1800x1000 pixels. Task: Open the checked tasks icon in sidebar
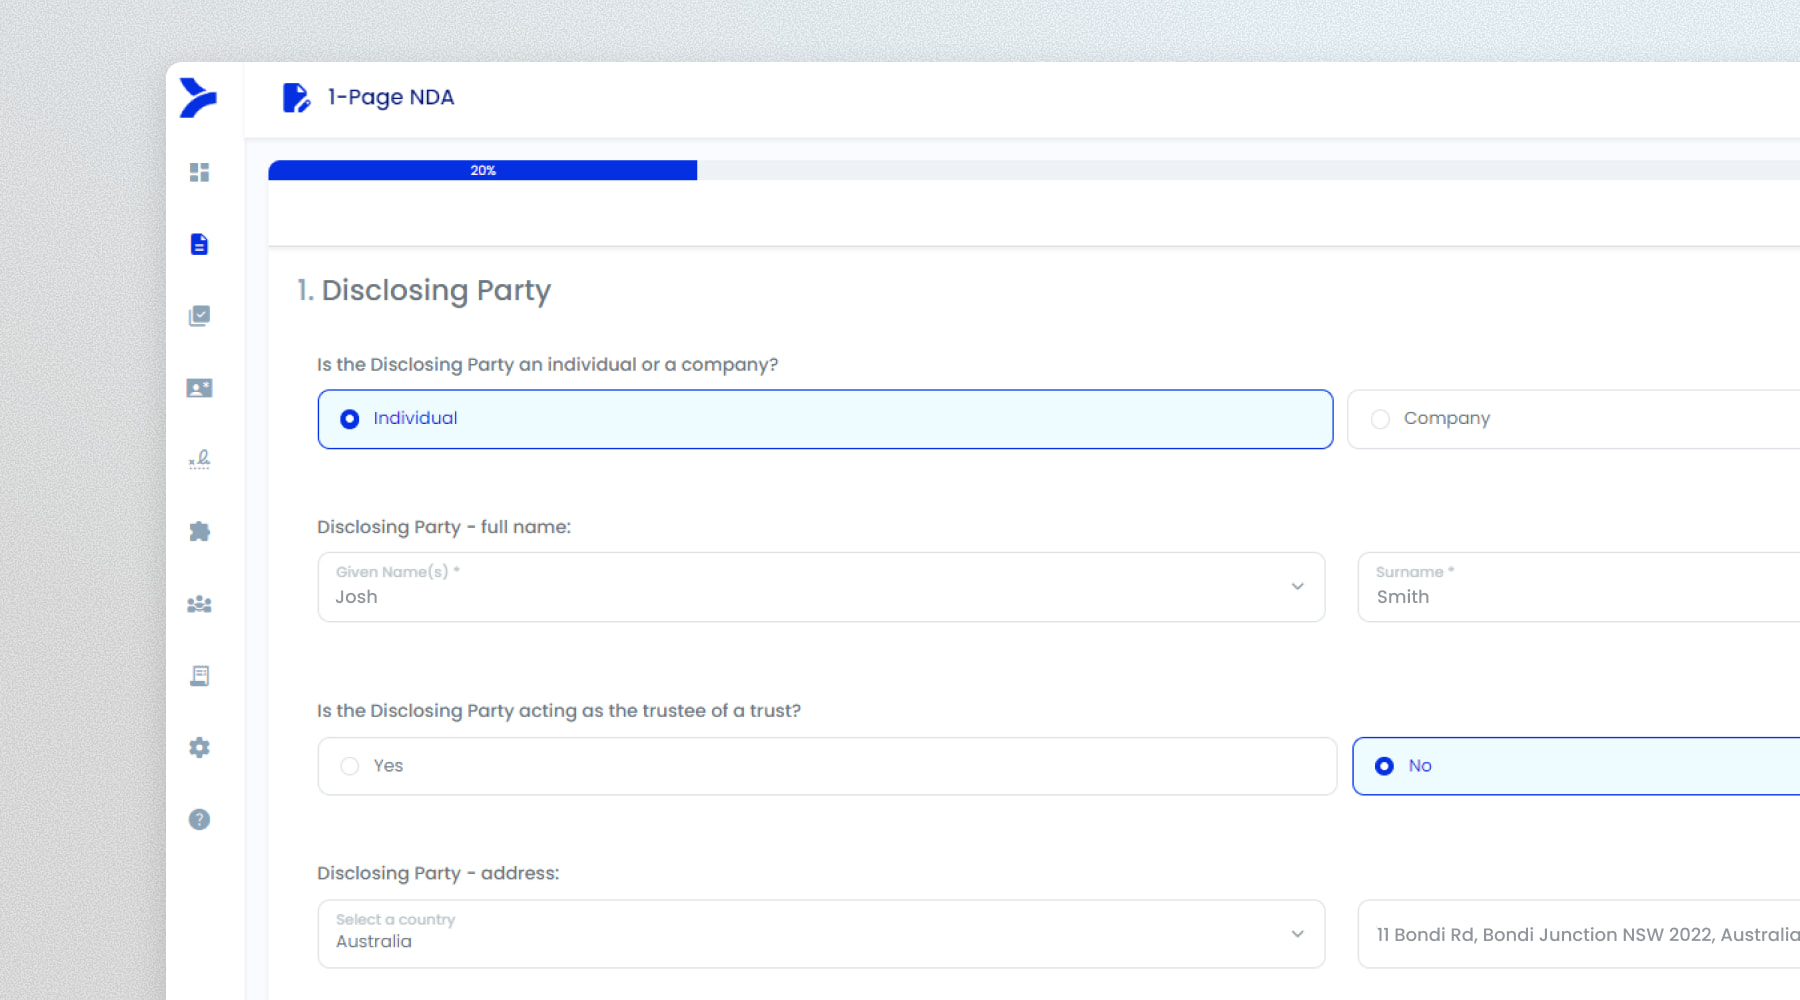[199, 316]
